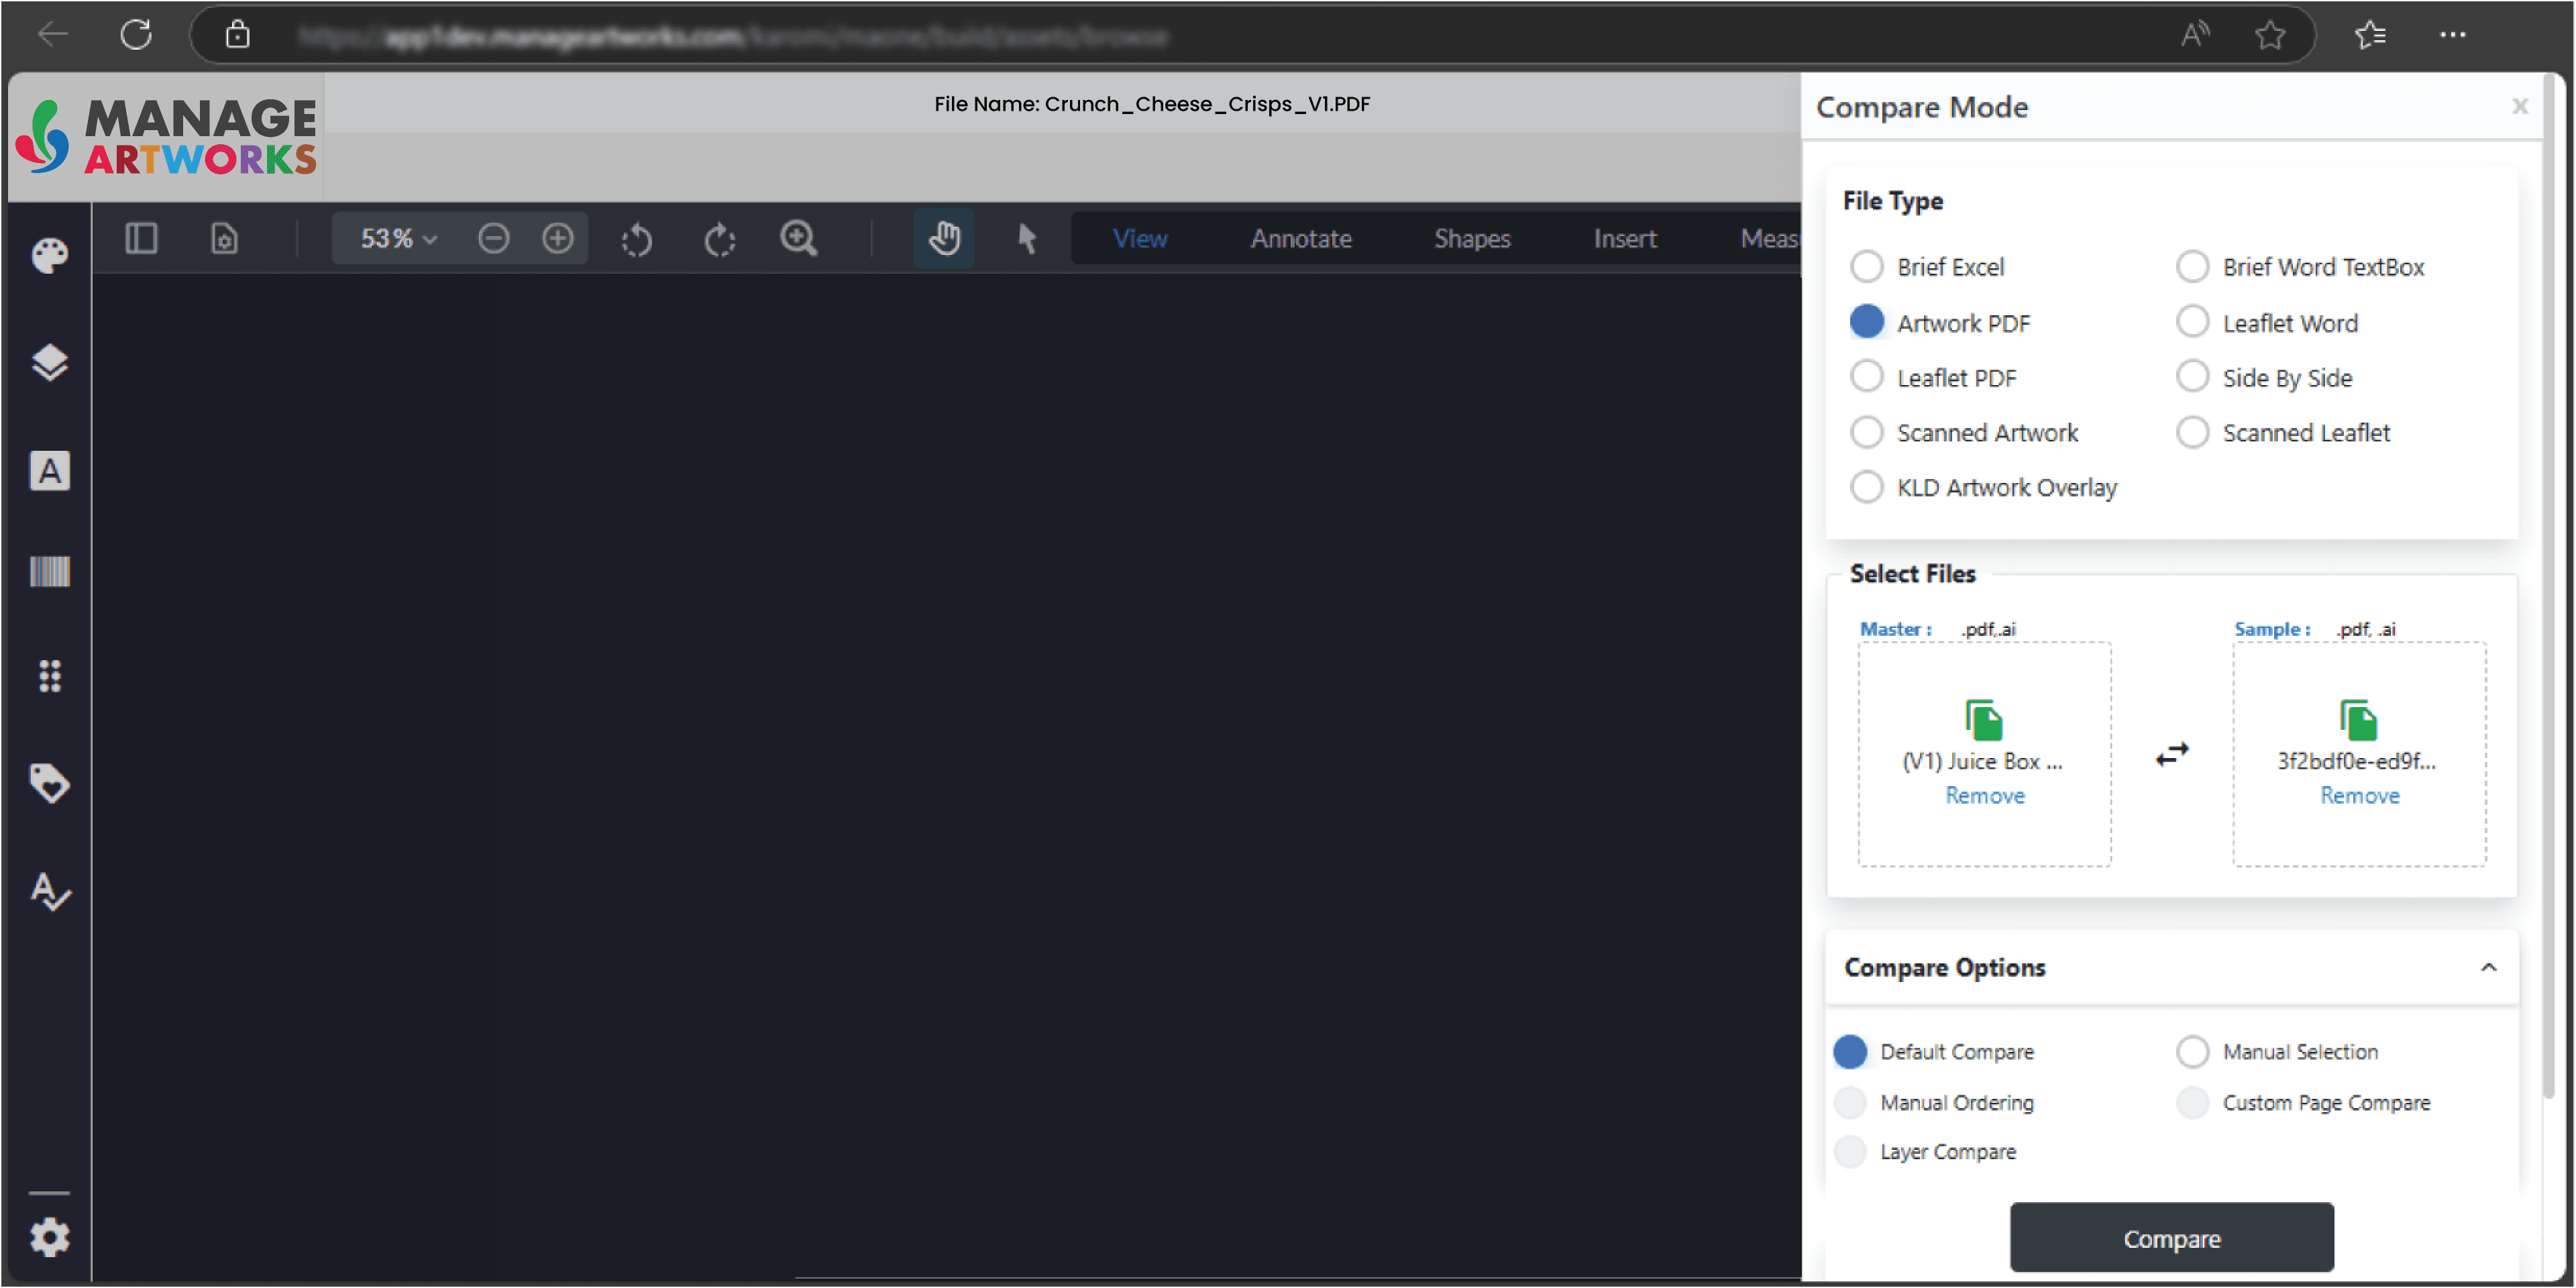This screenshot has height=1288, width=2576.
Task: Select Leaflet Word file type
Action: coord(2192,322)
